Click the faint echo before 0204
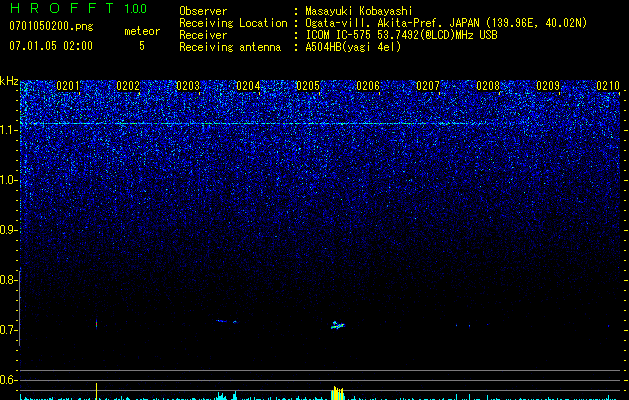The height and width of the screenshot is (400, 629). (x=226, y=321)
